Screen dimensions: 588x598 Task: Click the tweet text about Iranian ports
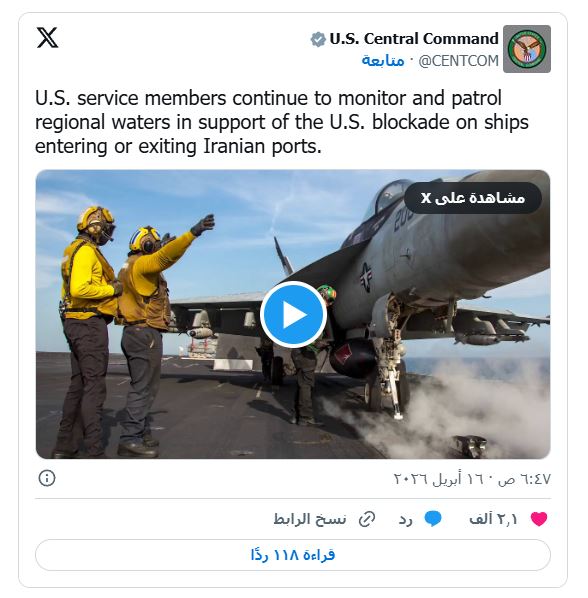coord(282,122)
